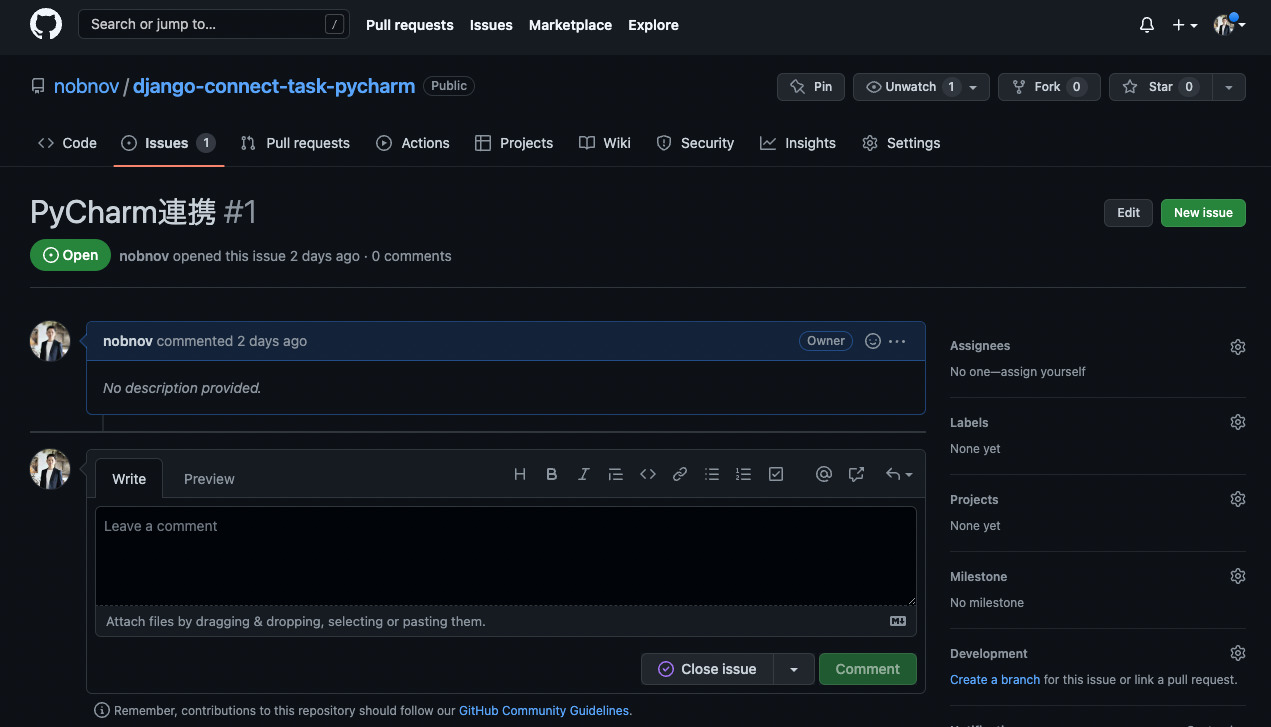Insert a task list checkbox item

tap(776, 473)
